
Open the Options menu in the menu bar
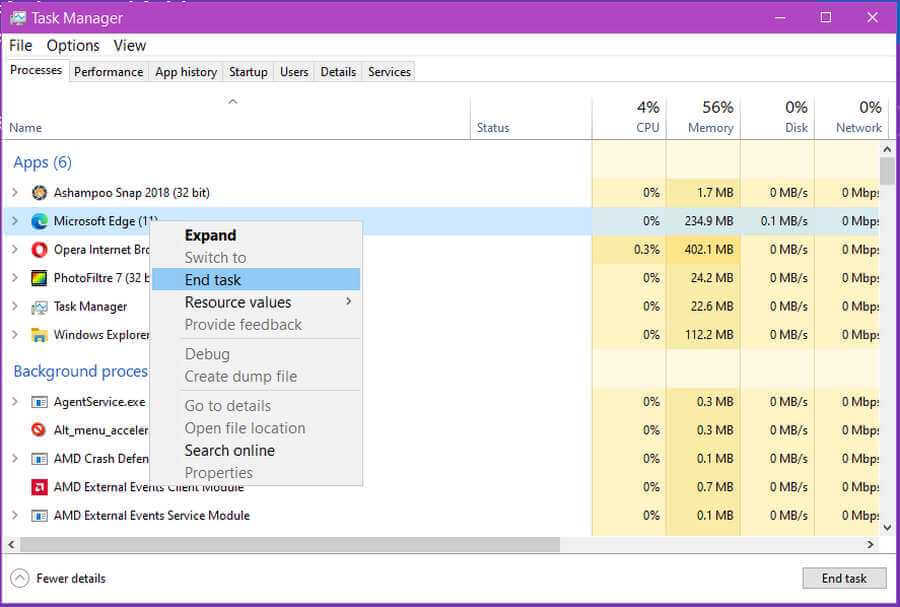73,46
